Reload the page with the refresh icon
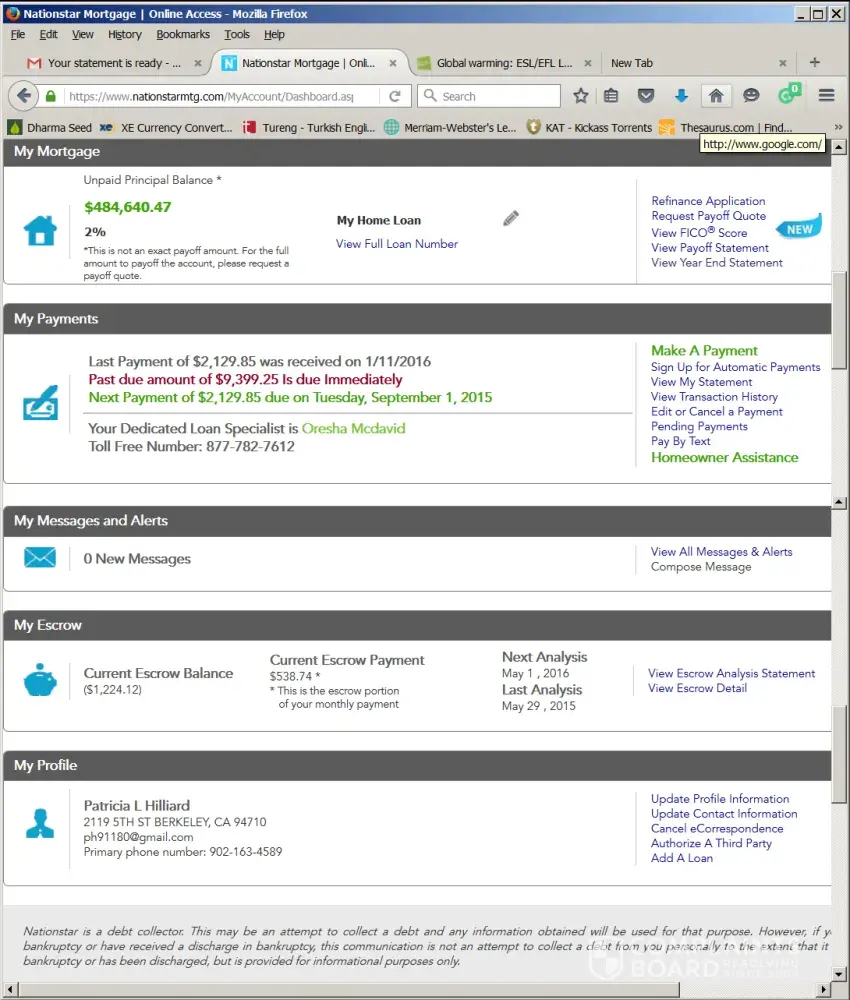Viewport: 850px width, 1000px height. pyautogui.click(x=395, y=96)
